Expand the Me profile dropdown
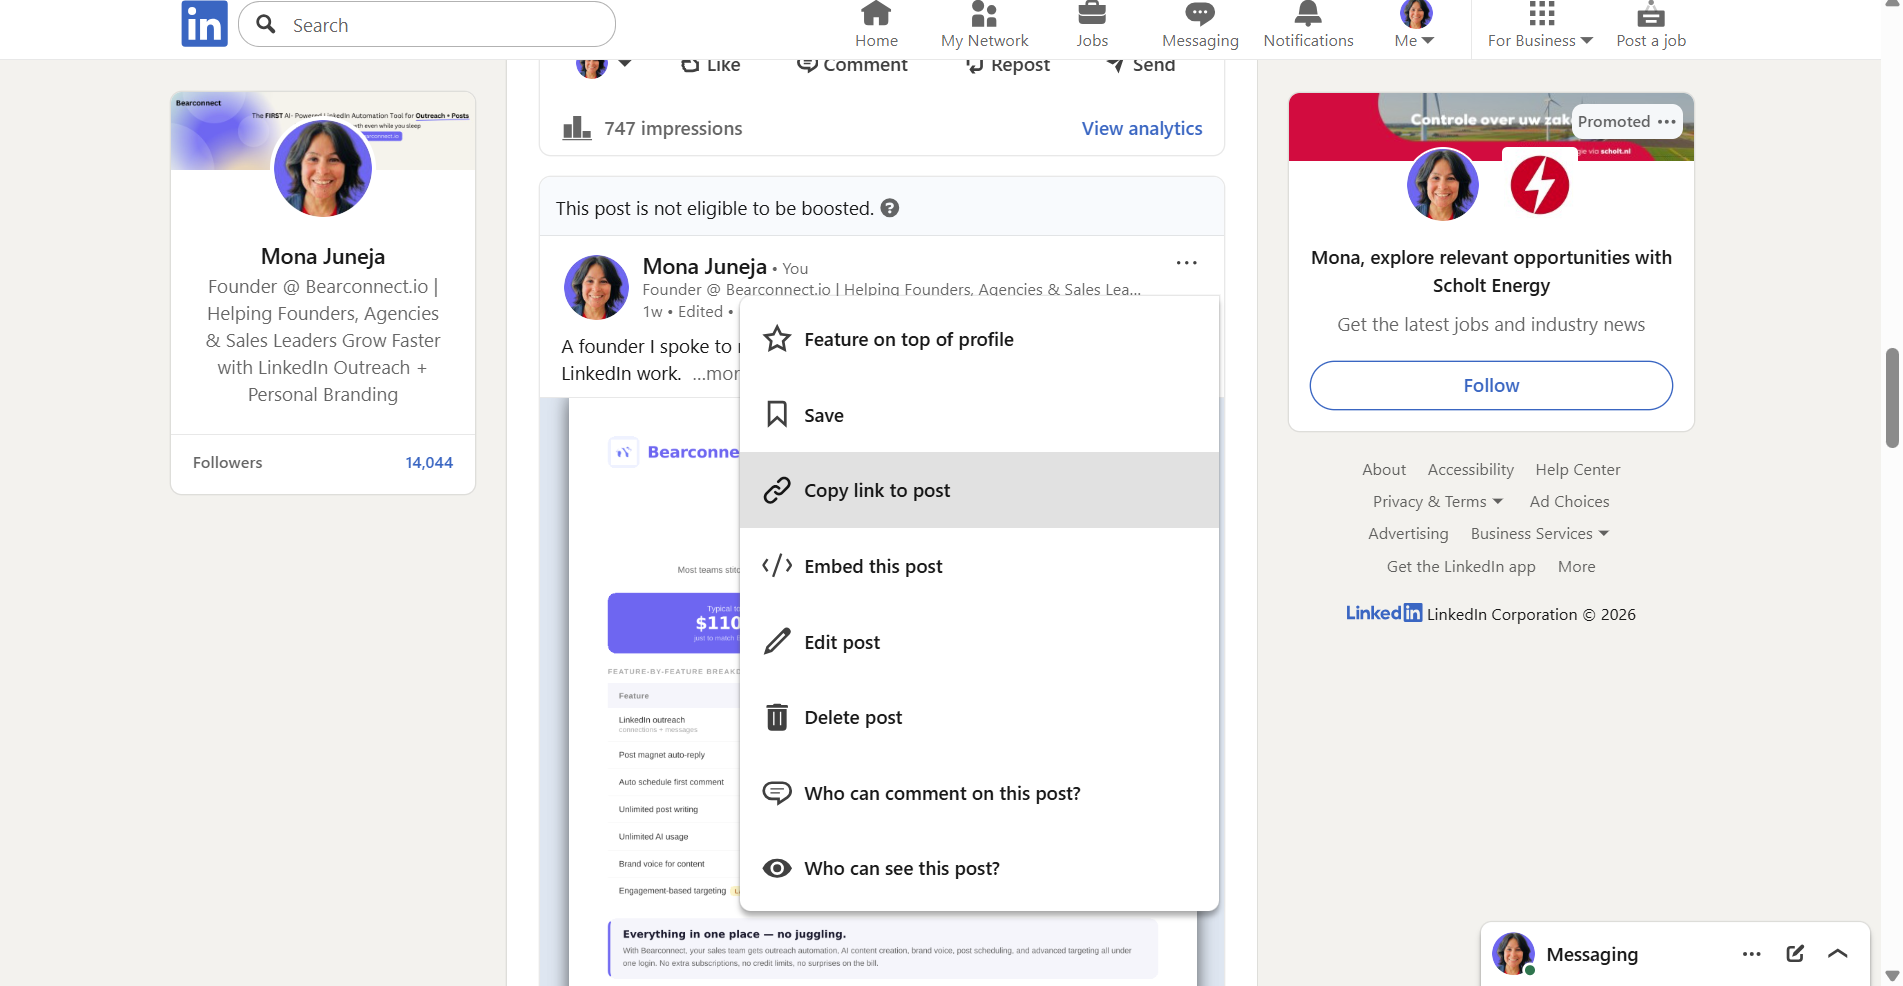 (x=1414, y=25)
